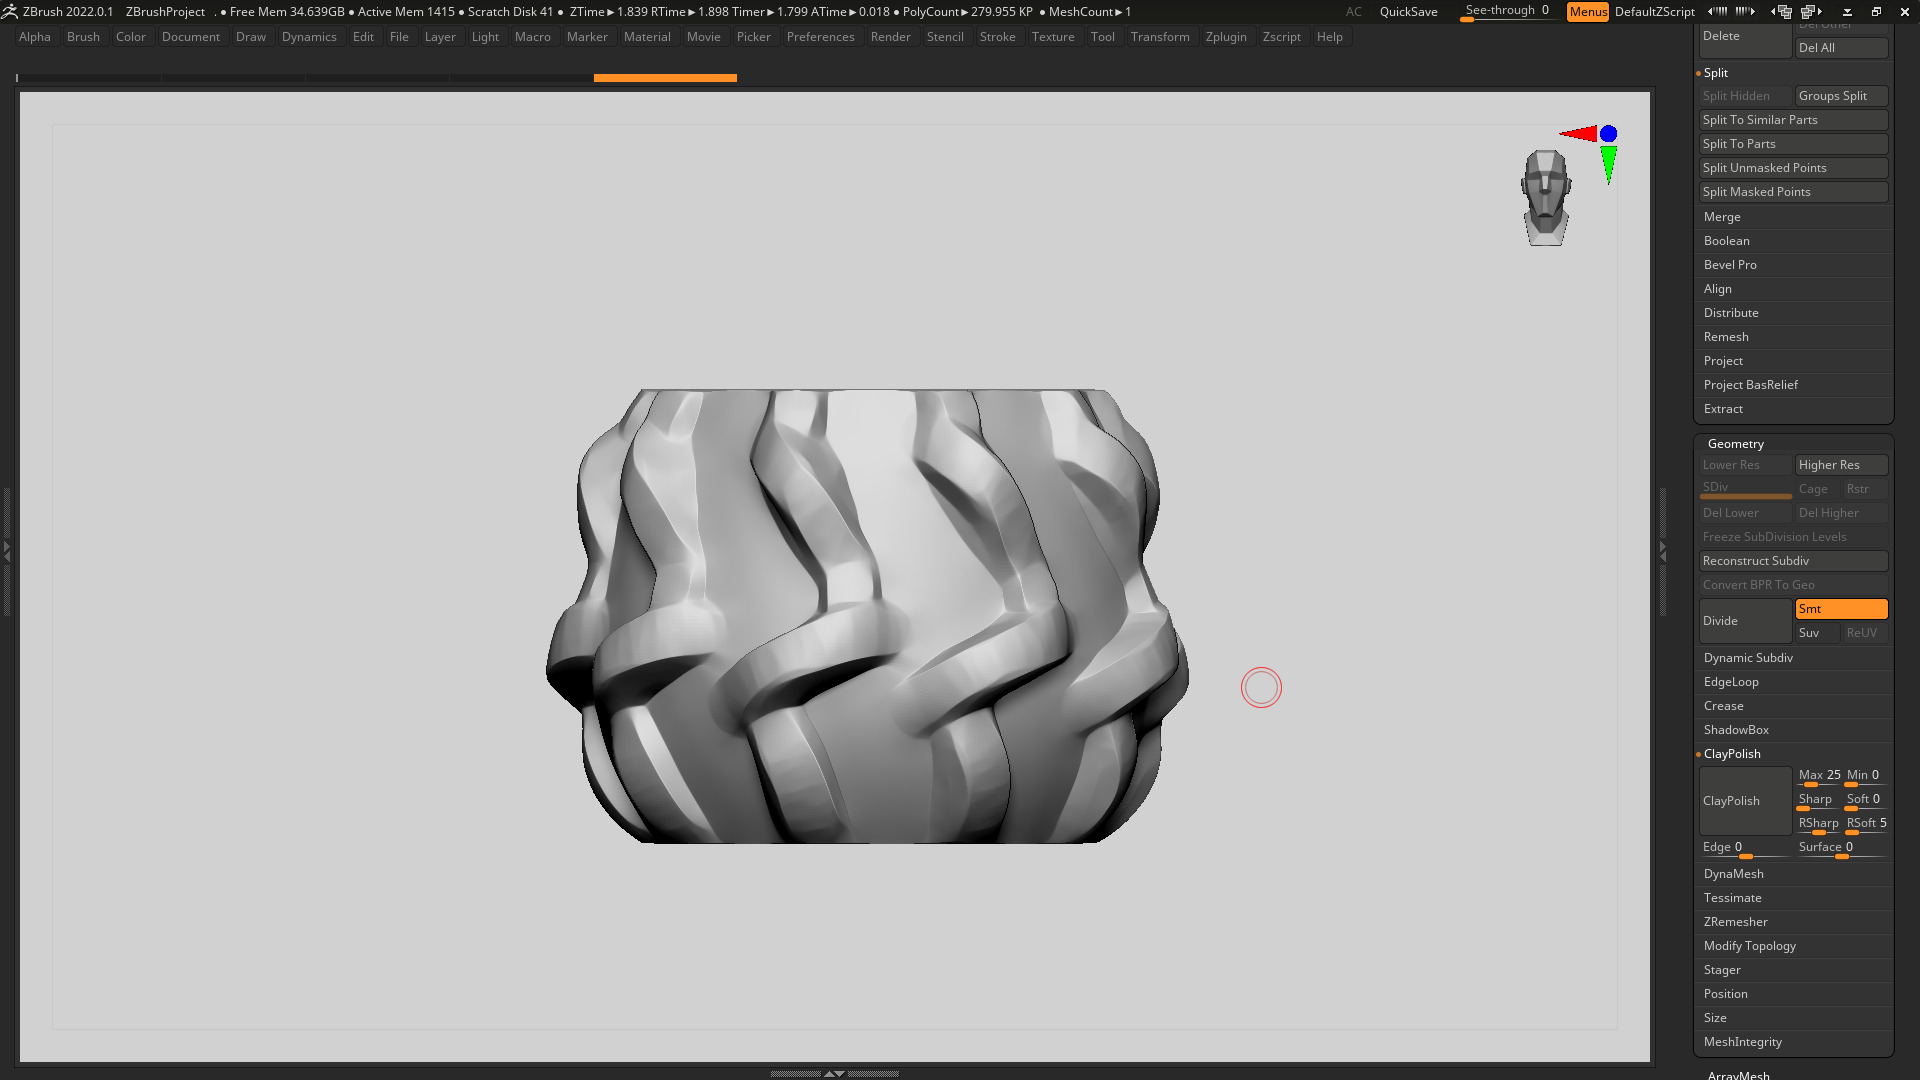The height and width of the screenshot is (1080, 1920).
Task: Collapse the ClayPolish section header
Action: click(x=1732, y=754)
